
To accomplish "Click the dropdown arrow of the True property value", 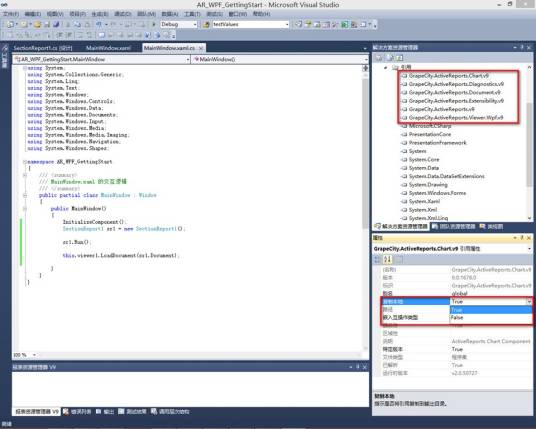I will pos(529,301).
